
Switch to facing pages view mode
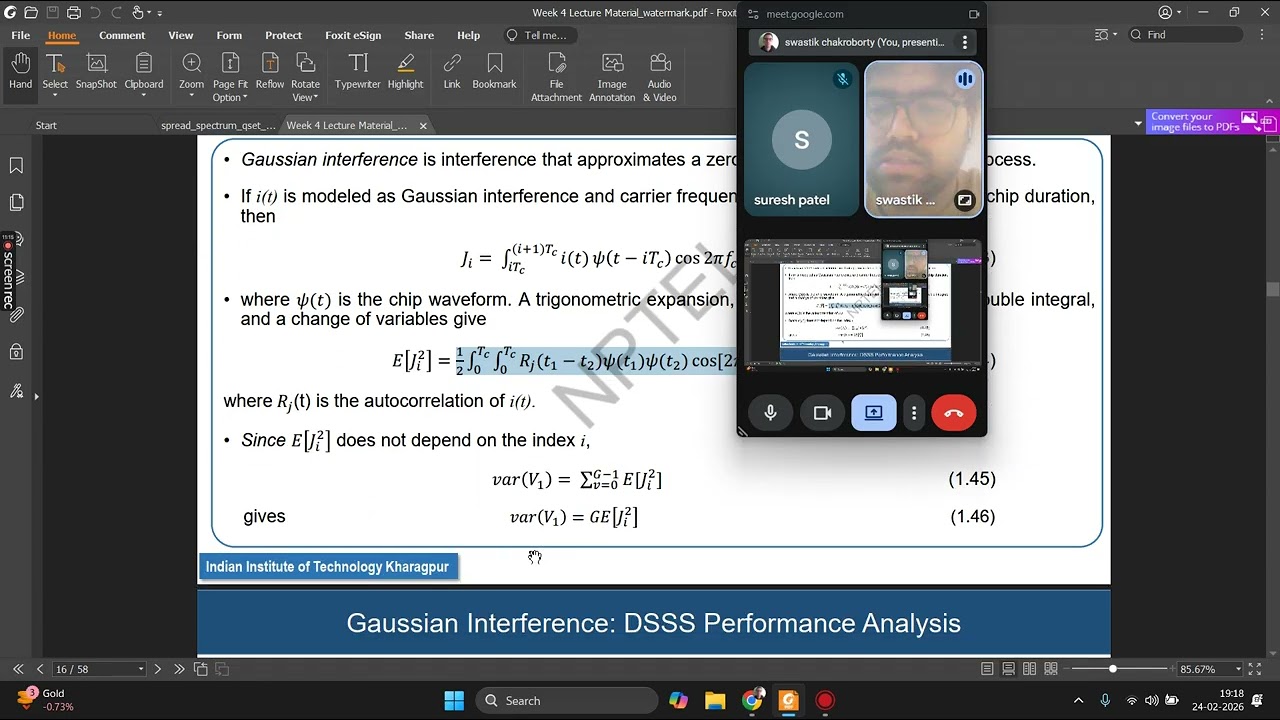(1029, 669)
